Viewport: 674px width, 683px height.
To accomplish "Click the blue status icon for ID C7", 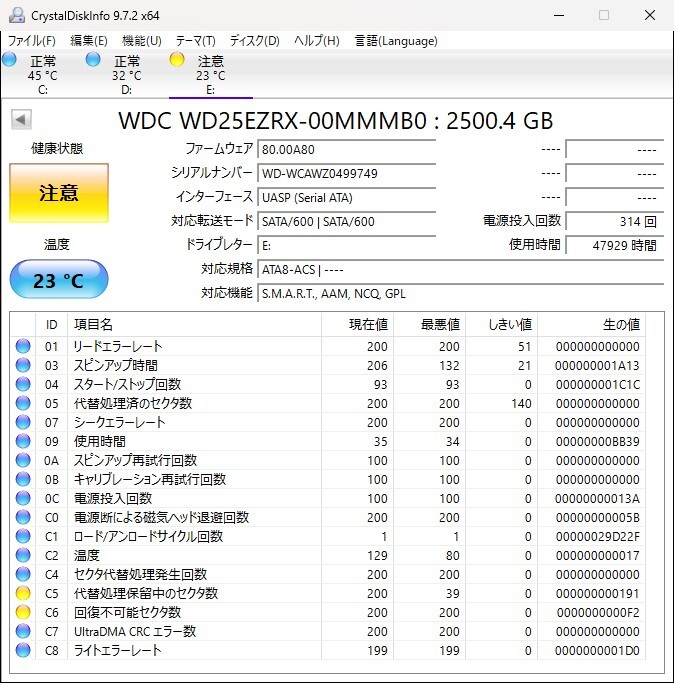I will [23, 631].
